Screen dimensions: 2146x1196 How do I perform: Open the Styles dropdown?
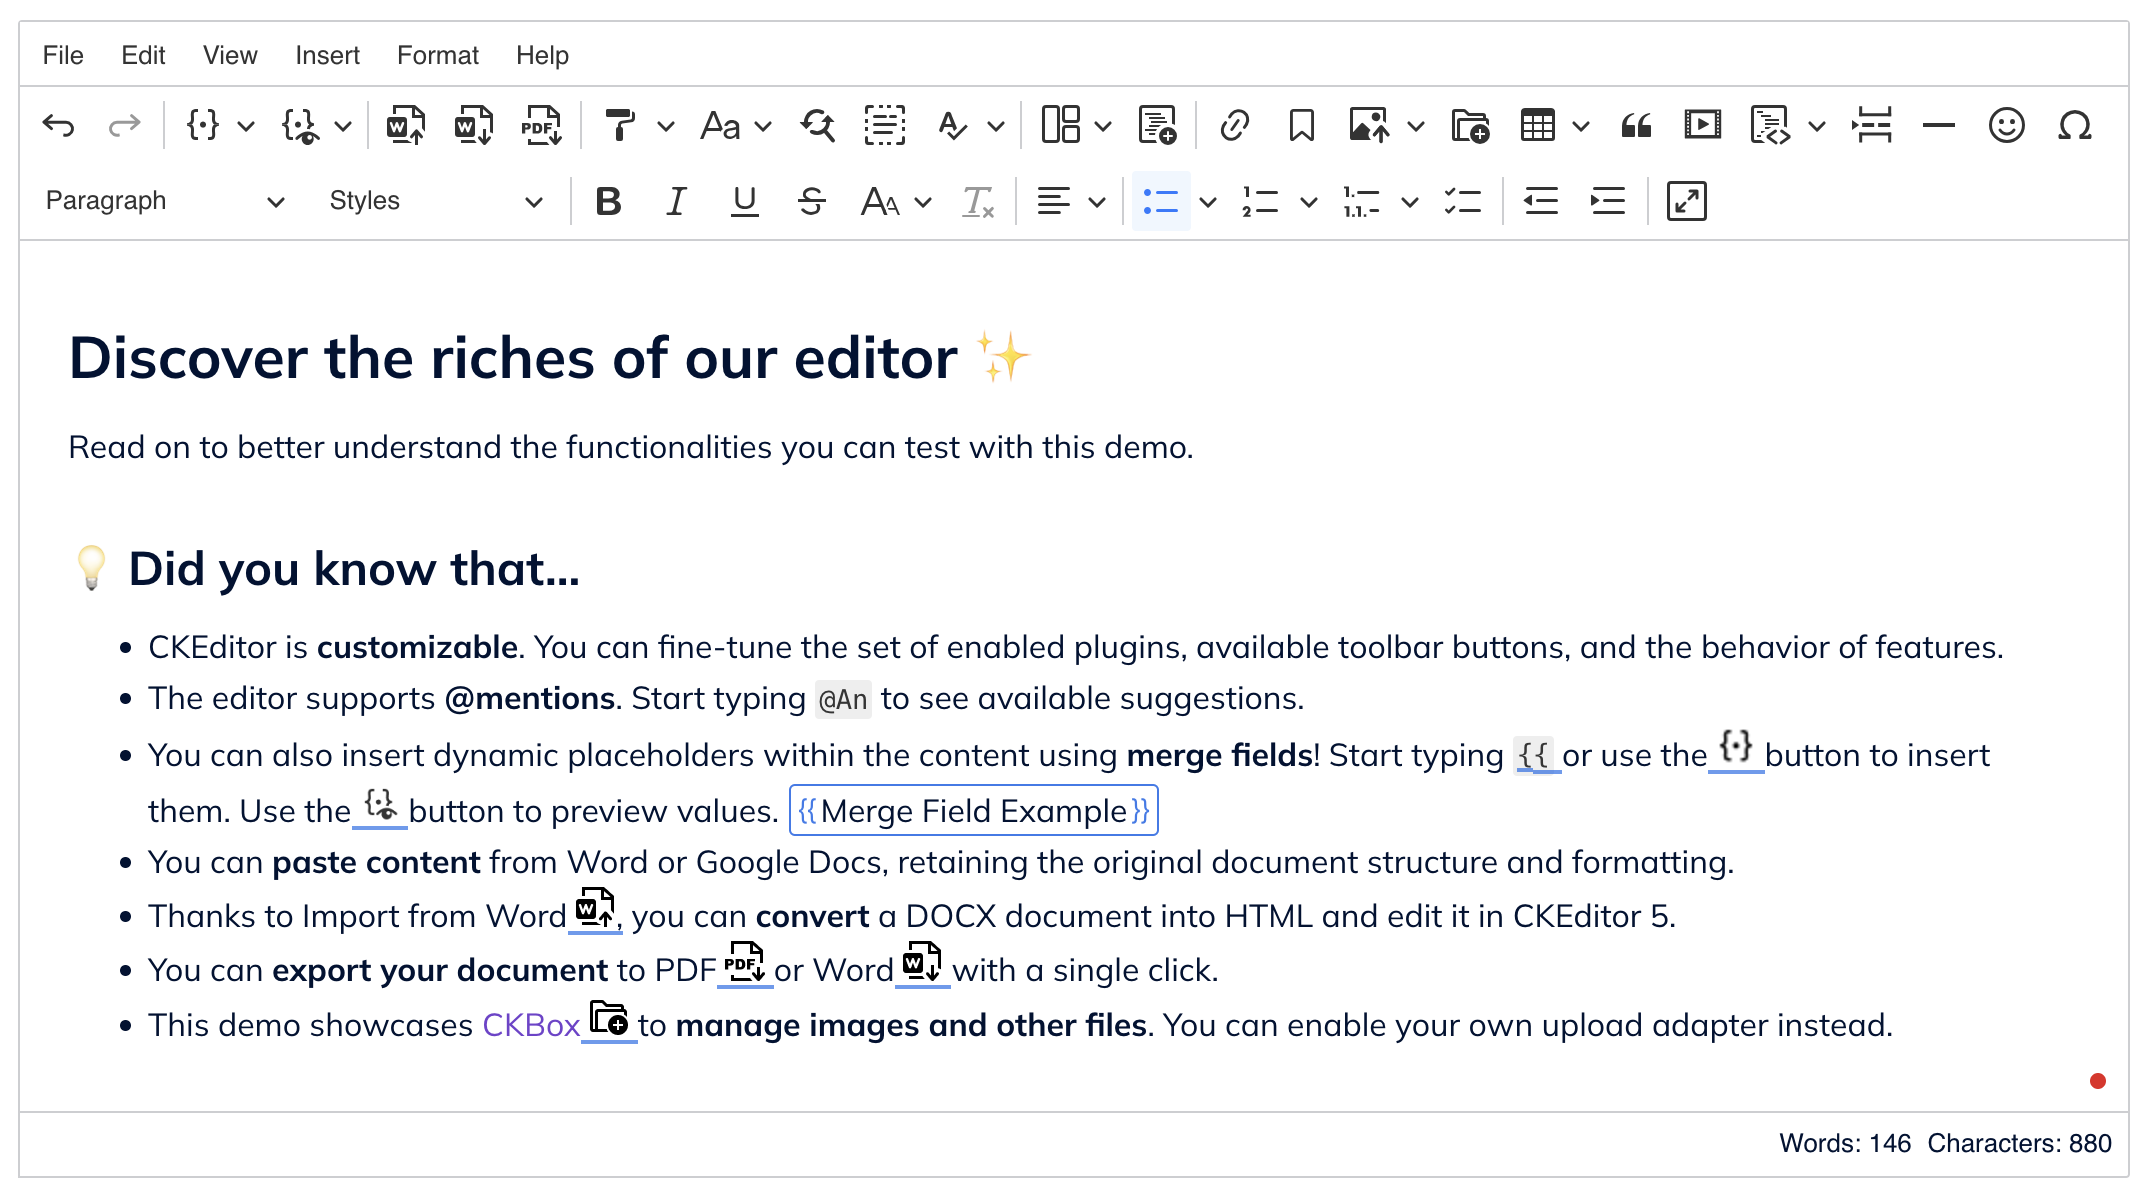[x=437, y=202]
